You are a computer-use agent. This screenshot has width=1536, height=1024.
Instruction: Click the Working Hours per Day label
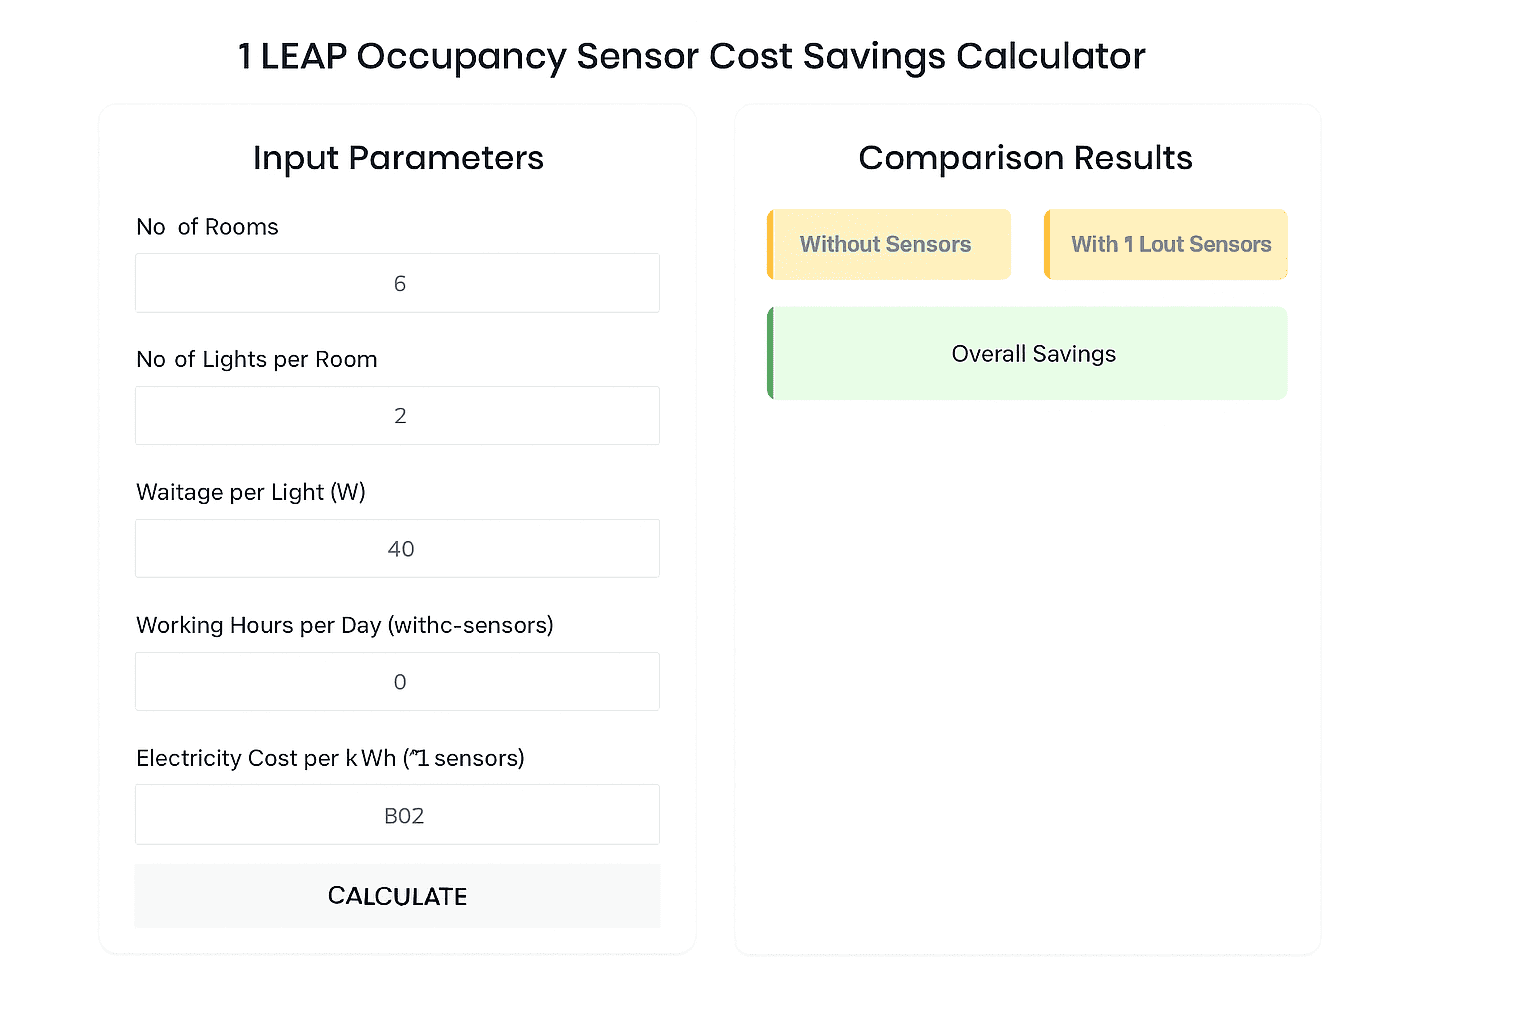click(x=344, y=625)
